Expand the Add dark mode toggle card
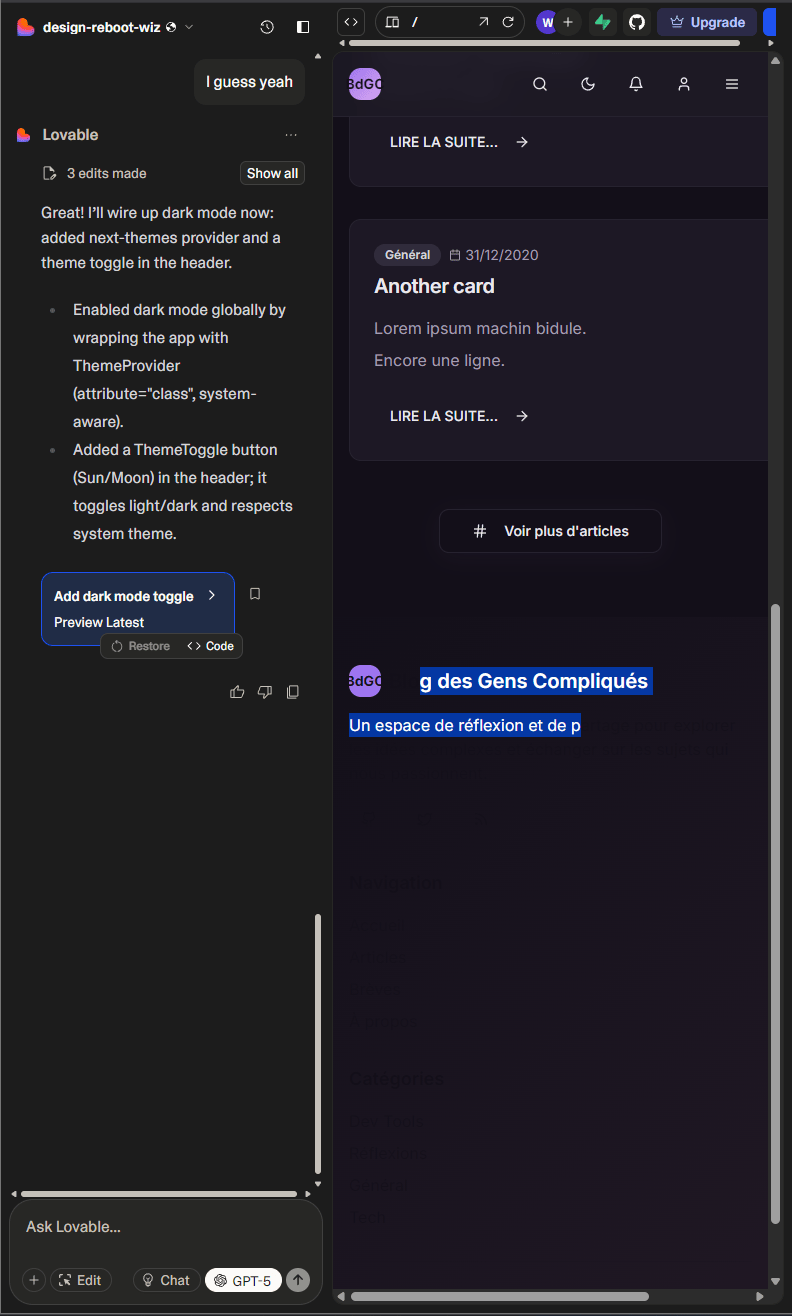 pos(211,595)
